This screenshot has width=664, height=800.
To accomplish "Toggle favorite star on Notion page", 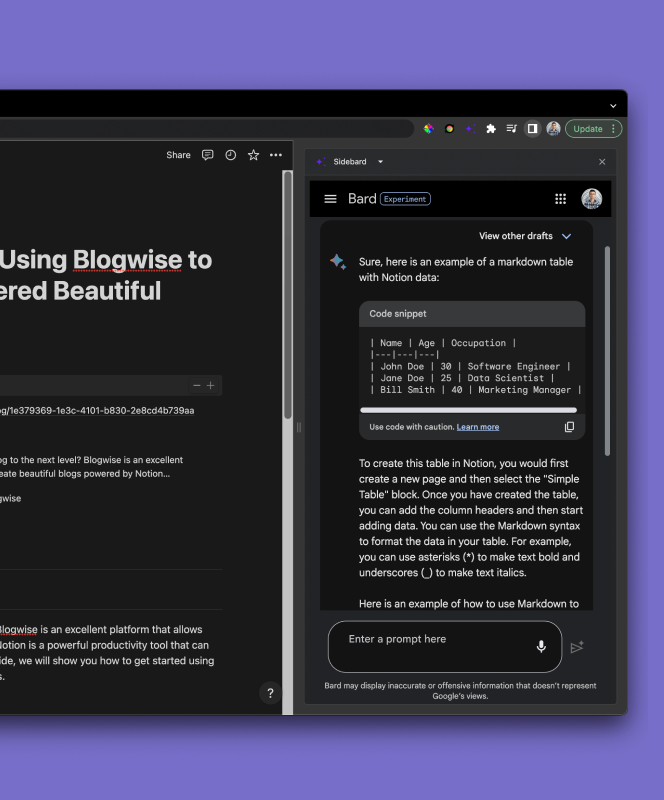I will coord(253,155).
